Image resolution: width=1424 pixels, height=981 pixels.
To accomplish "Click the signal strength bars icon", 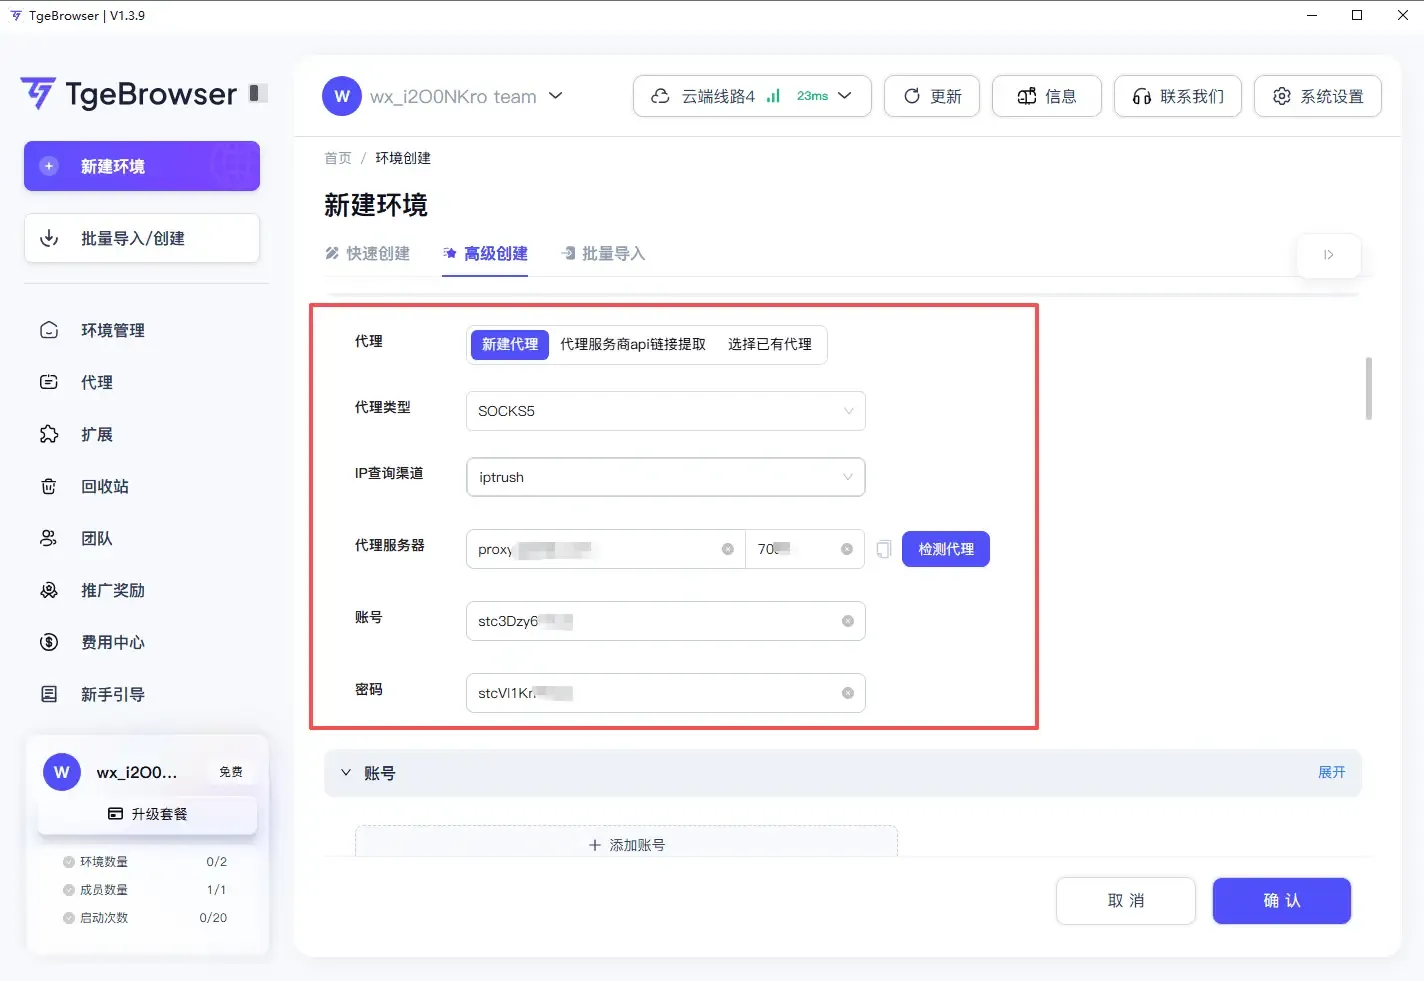I will pos(773,96).
